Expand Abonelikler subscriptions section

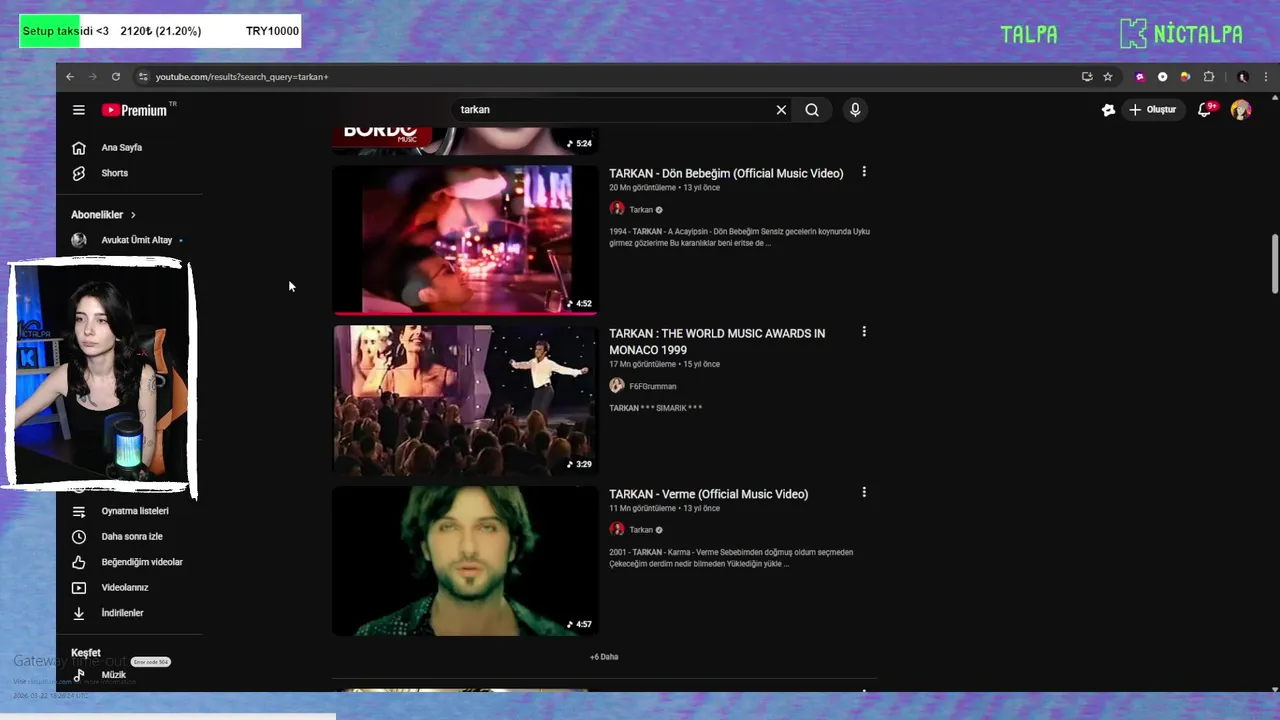(103, 215)
